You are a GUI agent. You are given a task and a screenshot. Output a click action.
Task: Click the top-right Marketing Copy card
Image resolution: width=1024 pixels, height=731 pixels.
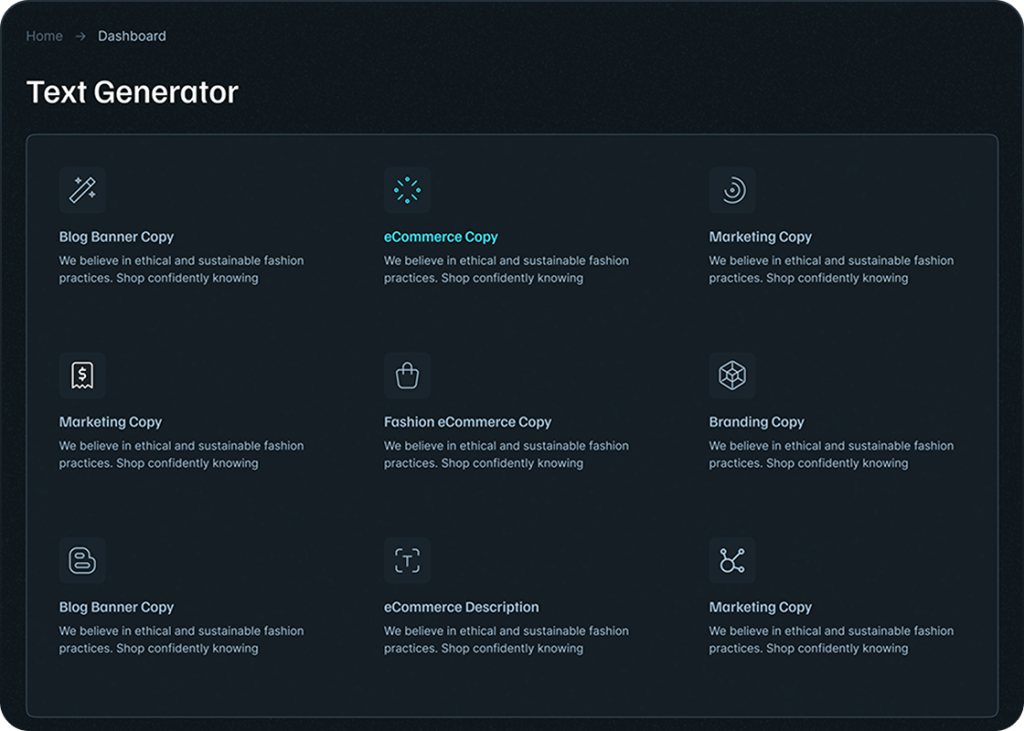point(760,237)
